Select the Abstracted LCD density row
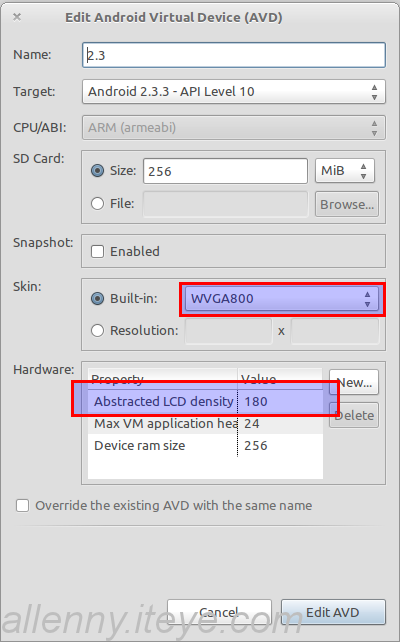The width and height of the screenshot is (400, 642). pyautogui.click(x=206, y=401)
